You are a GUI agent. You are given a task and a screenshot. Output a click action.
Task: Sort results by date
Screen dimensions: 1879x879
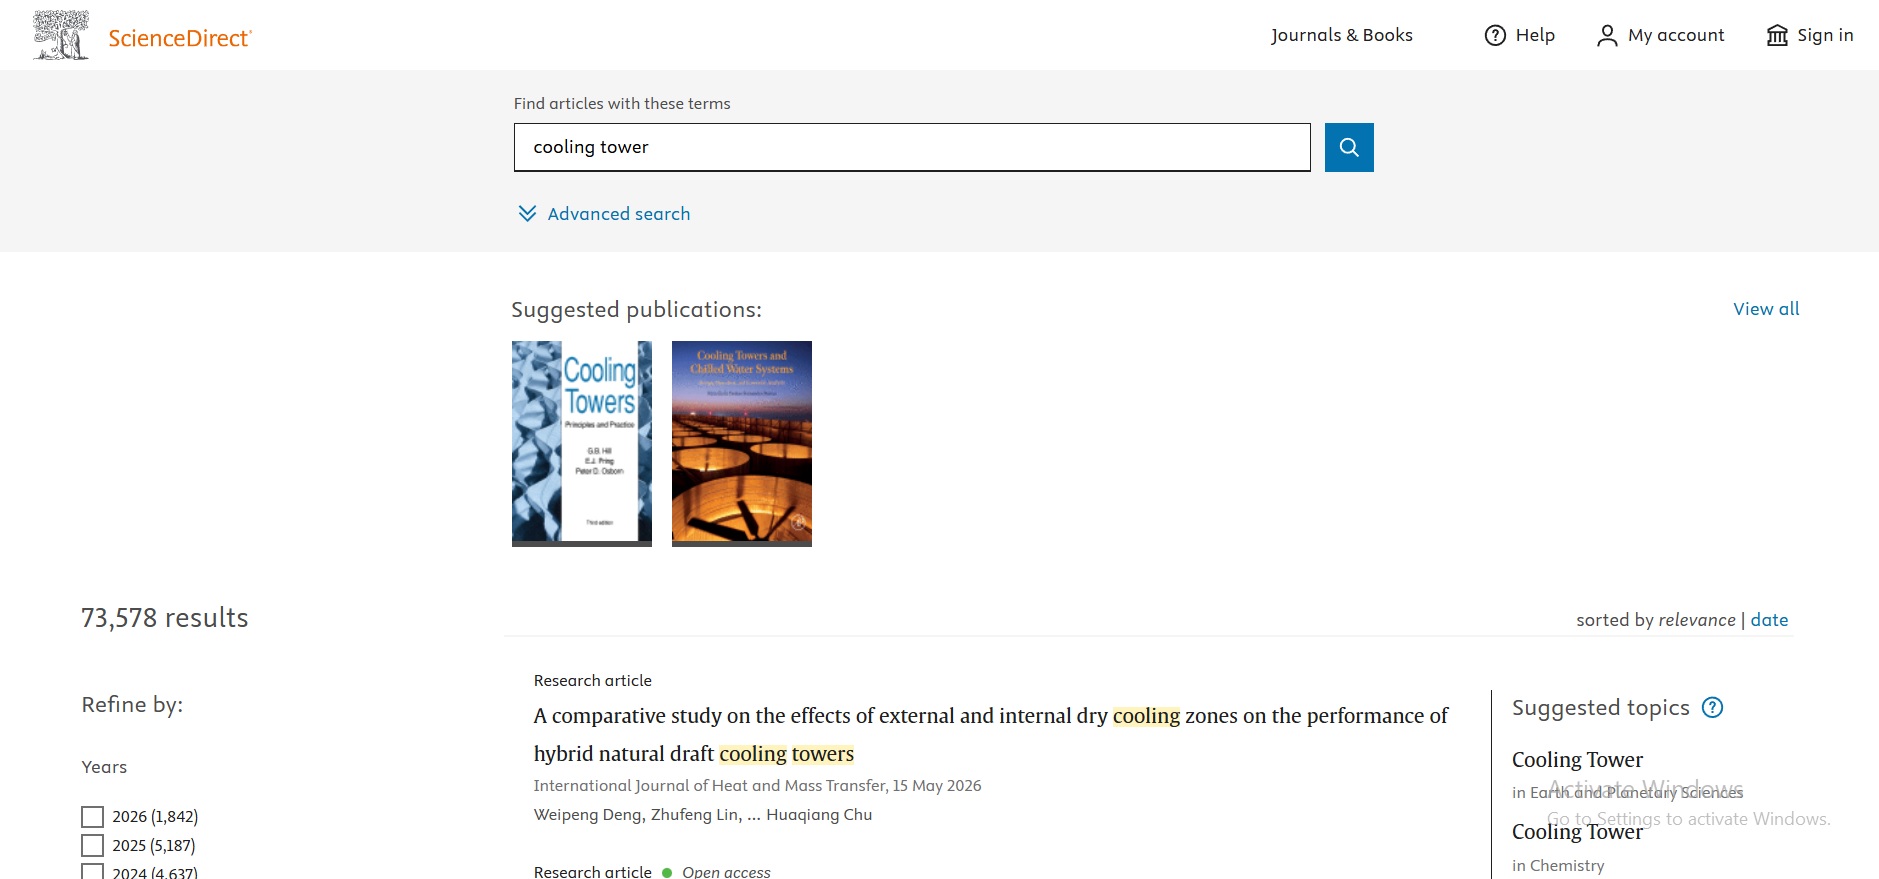pyautogui.click(x=1768, y=620)
